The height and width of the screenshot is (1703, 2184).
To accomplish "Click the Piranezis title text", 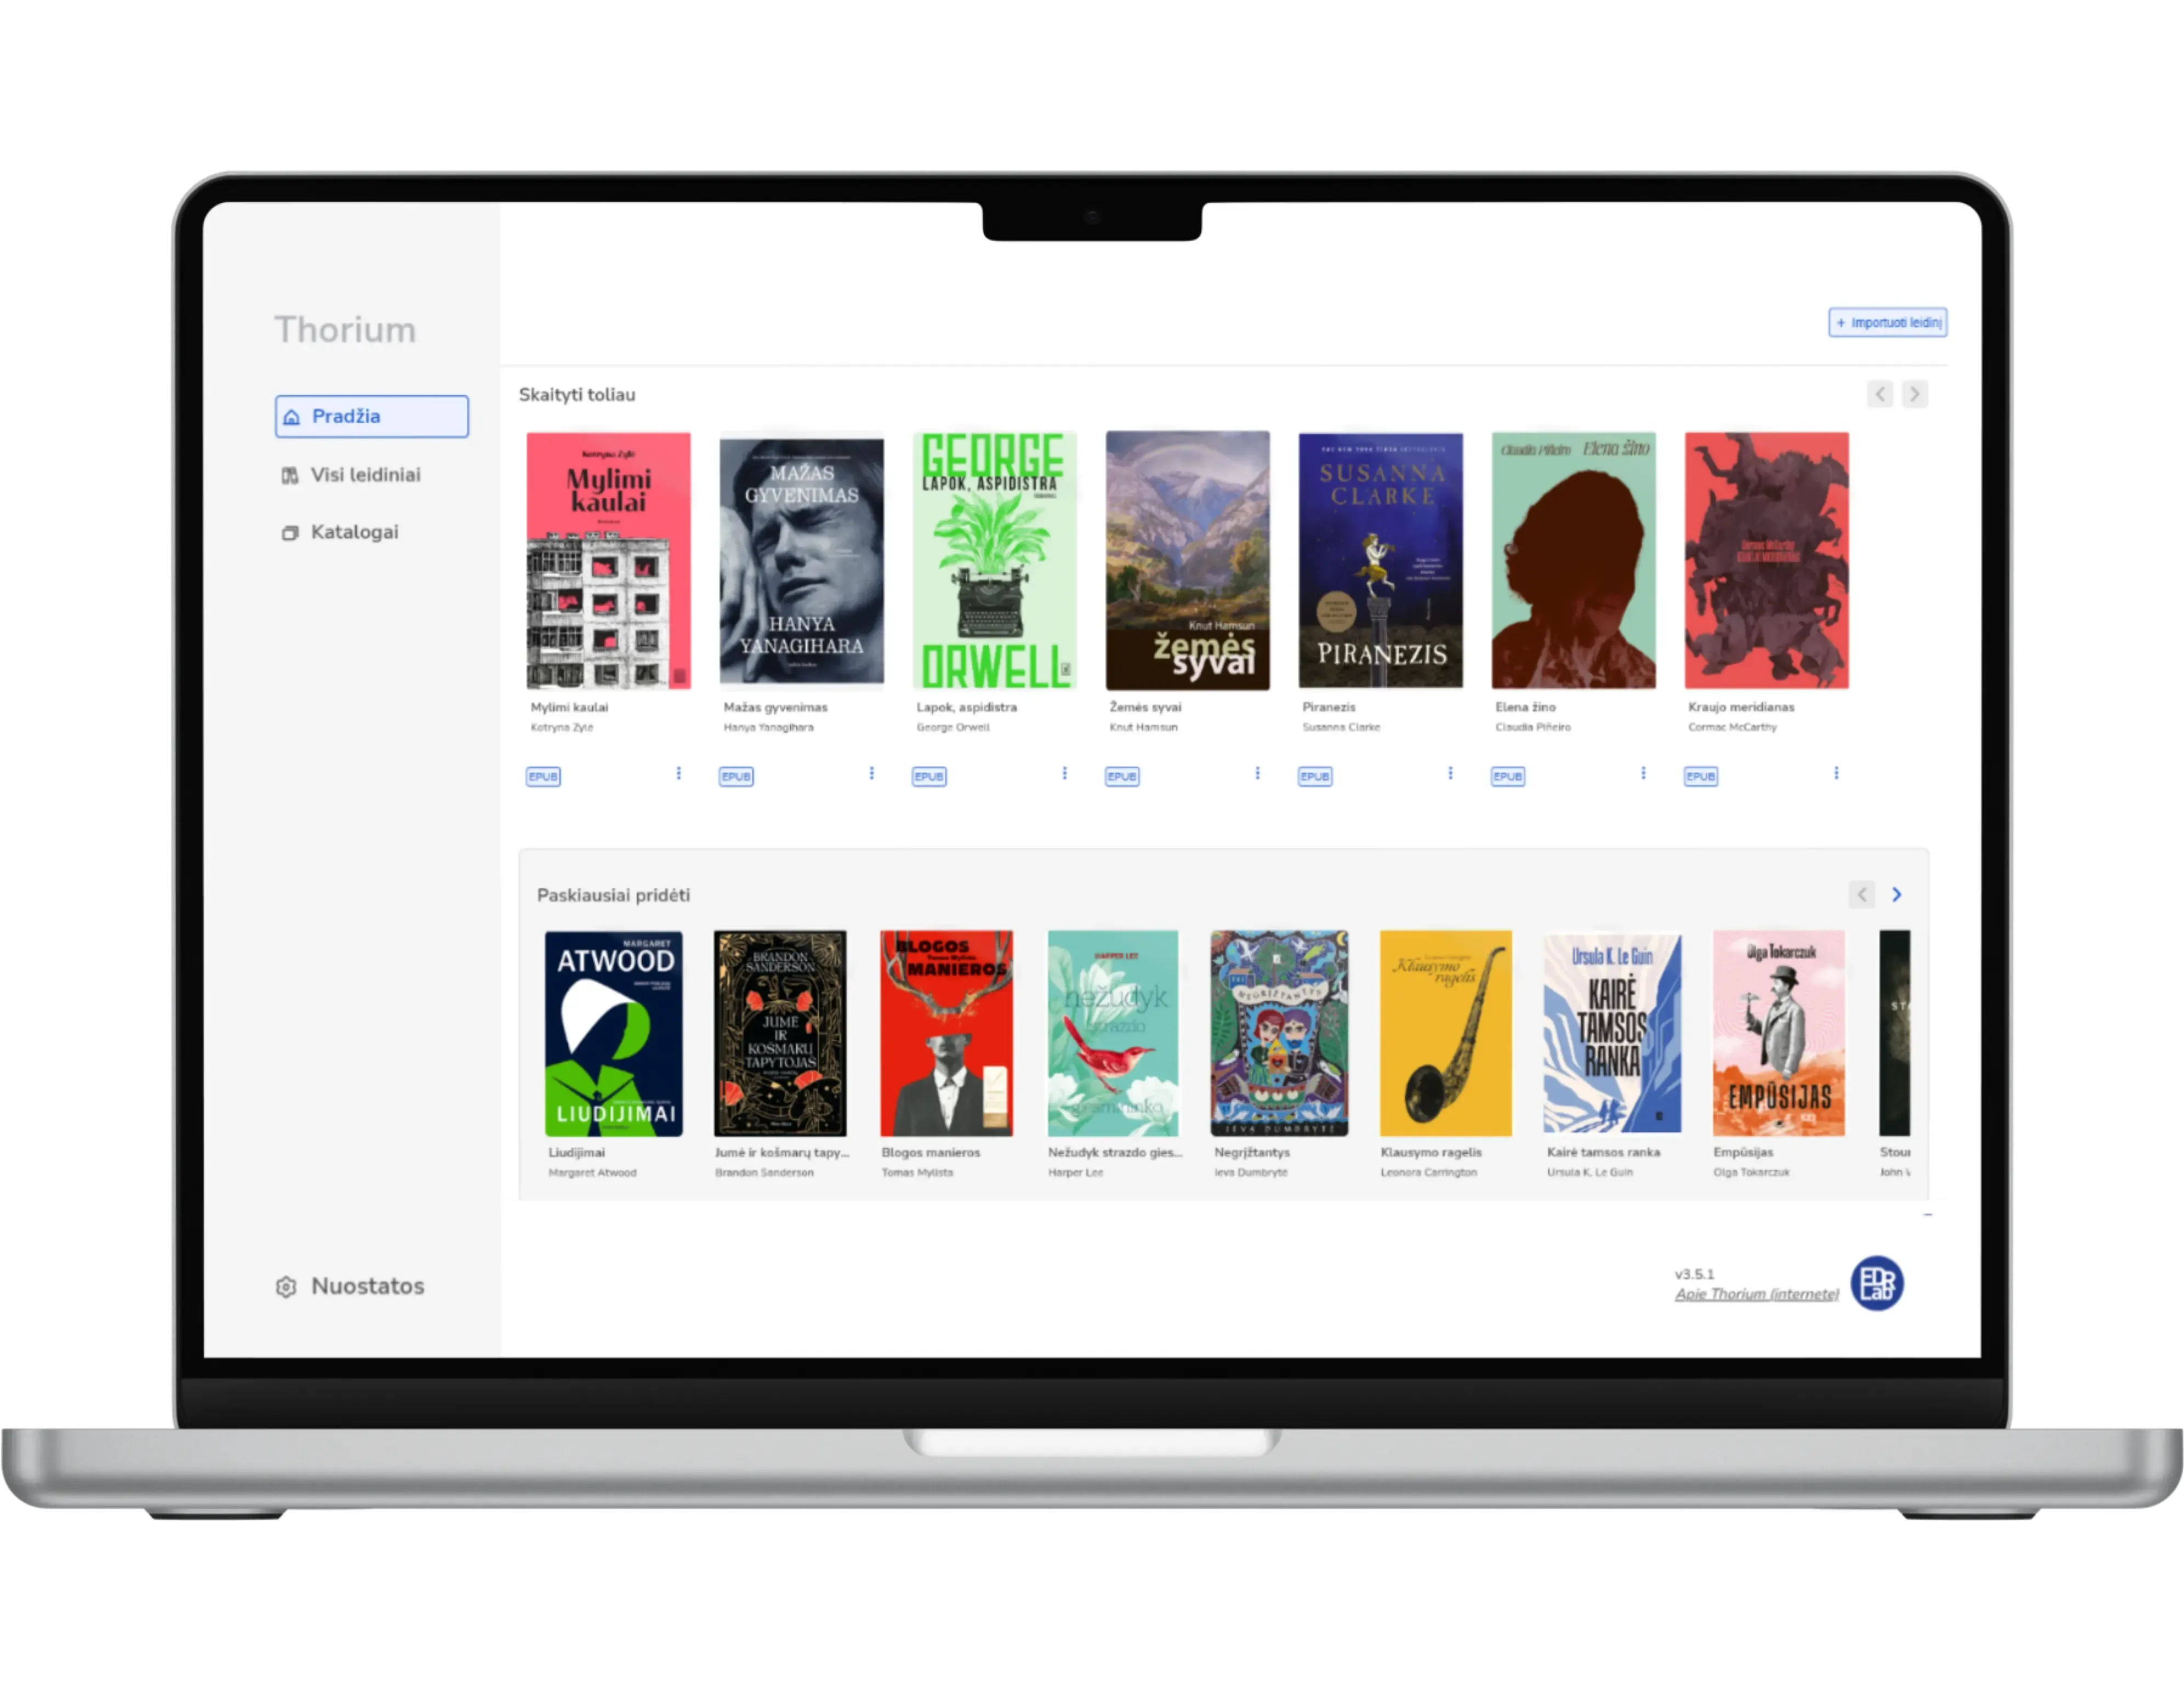I will pyautogui.click(x=1329, y=707).
